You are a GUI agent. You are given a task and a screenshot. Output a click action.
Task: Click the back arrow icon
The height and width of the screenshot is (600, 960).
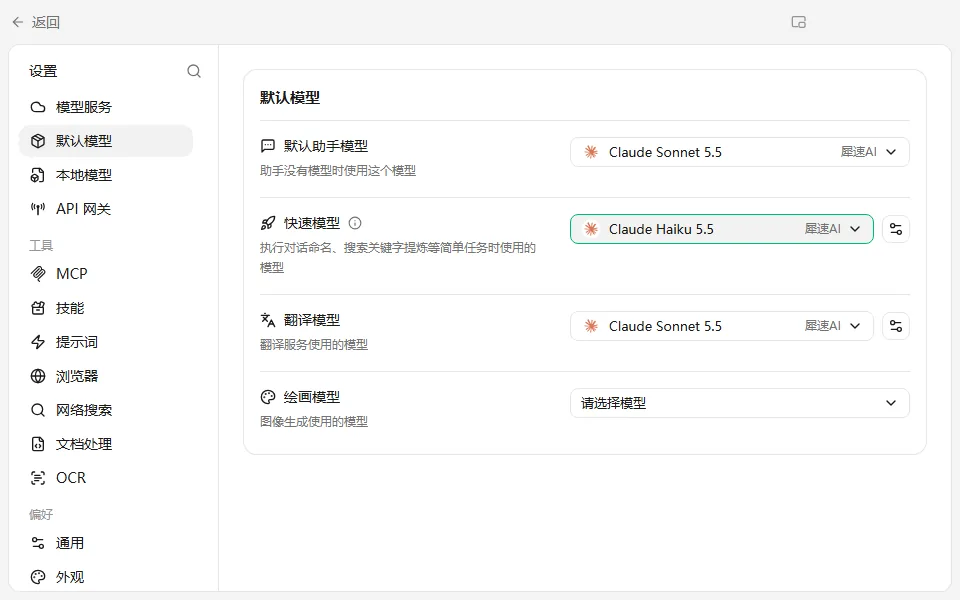coord(18,23)
